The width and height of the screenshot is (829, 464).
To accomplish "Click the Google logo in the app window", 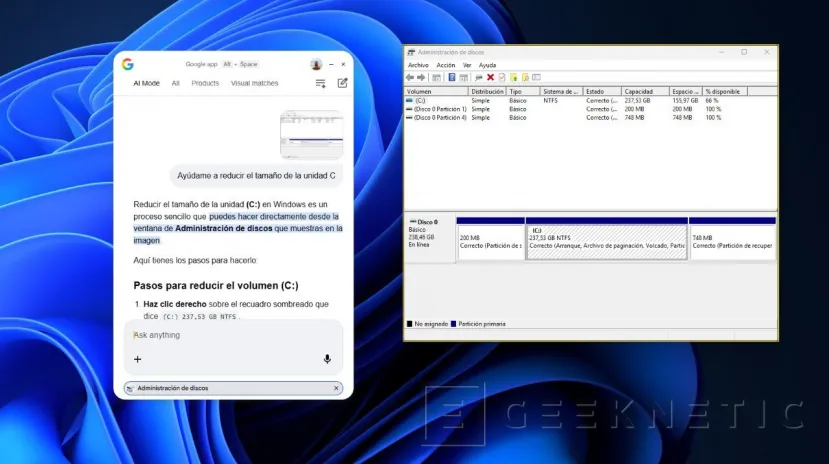I will pos(127,64).
